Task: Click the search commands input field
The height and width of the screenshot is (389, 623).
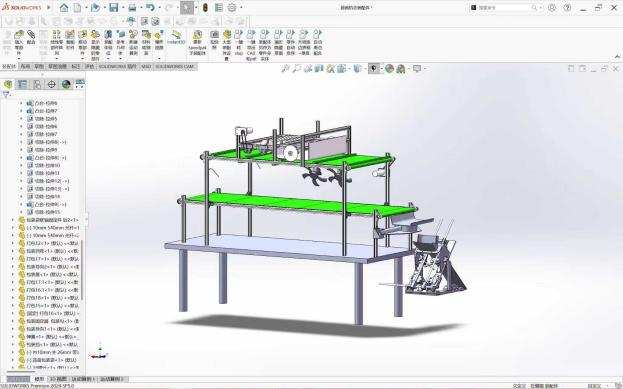Action: [504, 8]
